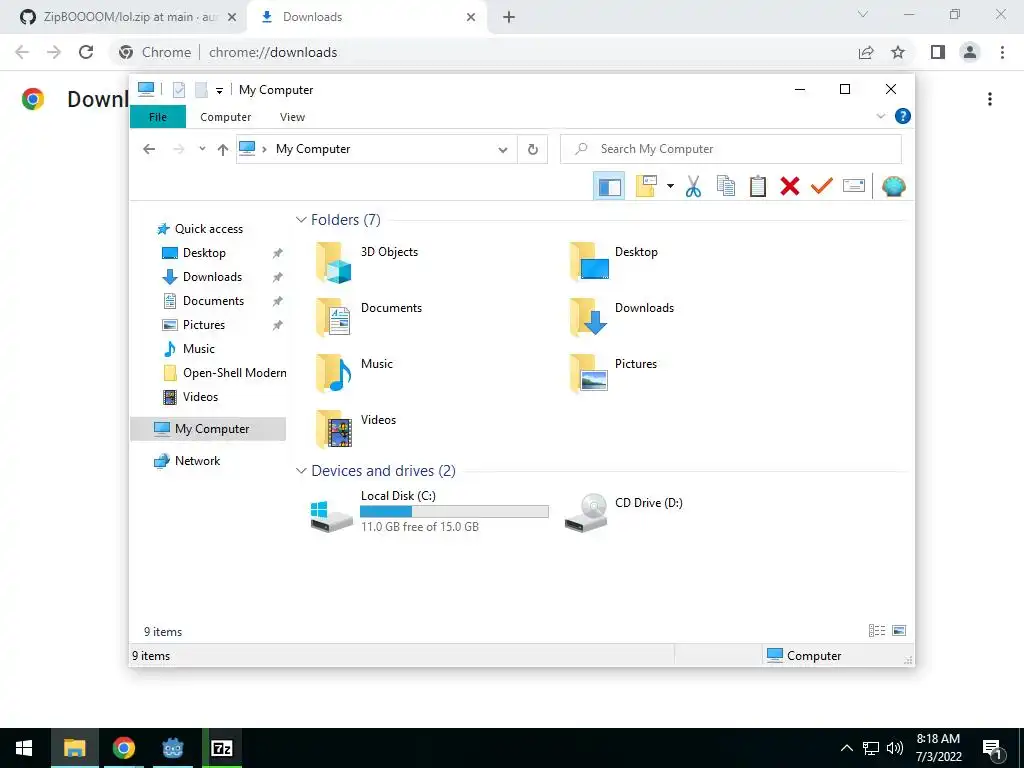Switch to large icons view layout
1024x768 pixels.
[x=899, y=630]
